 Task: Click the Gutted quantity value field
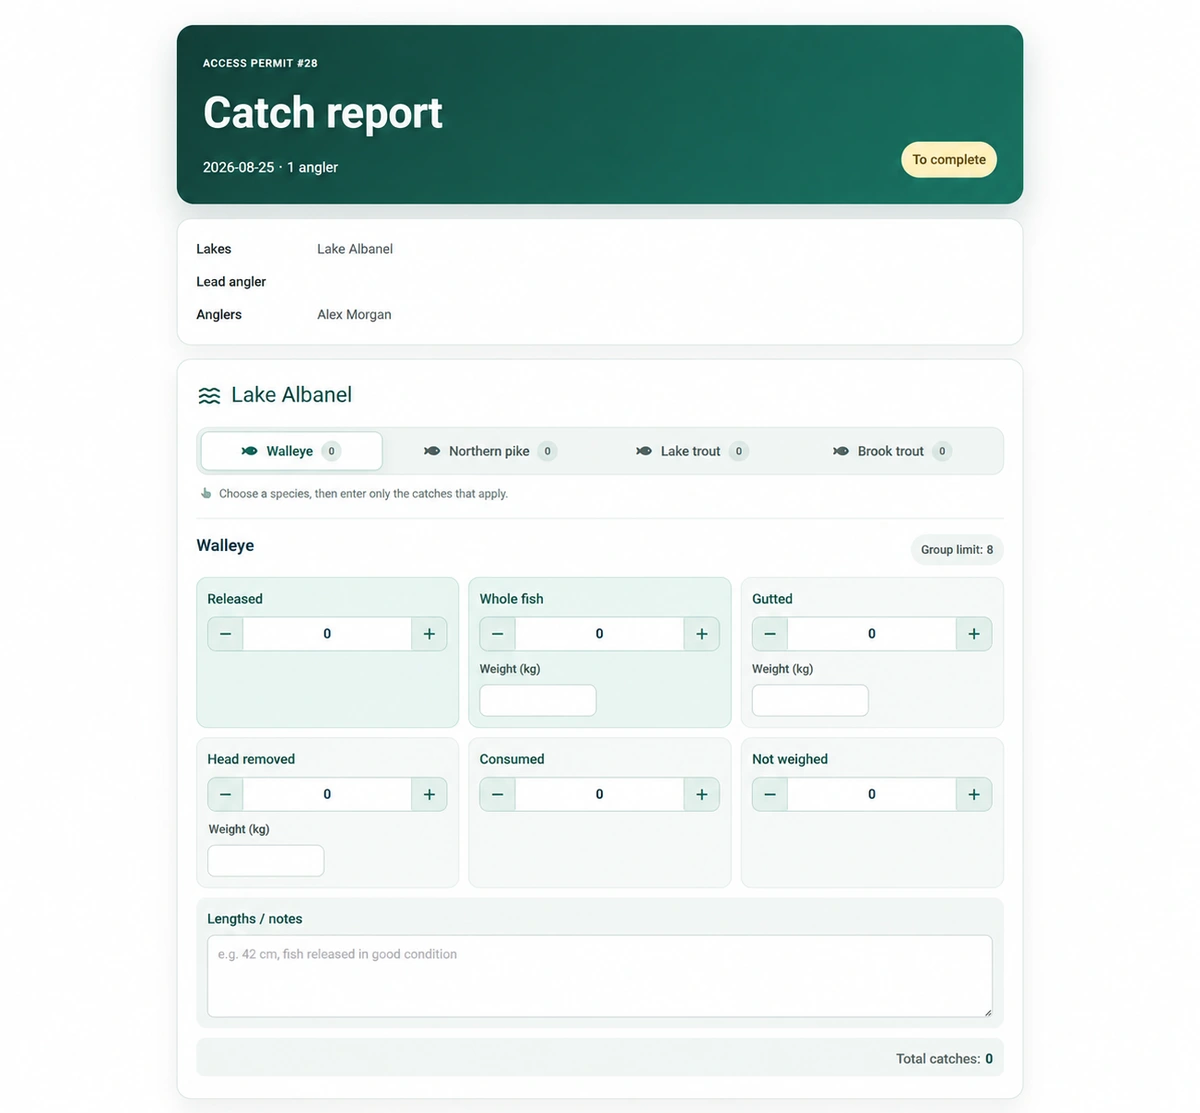click(x=872, y=634)
